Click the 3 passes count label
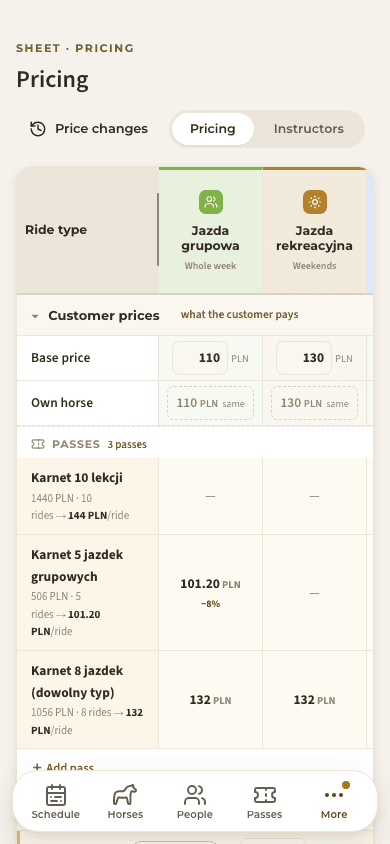Viewport: 390px width, 844px height. click(127, 445)
